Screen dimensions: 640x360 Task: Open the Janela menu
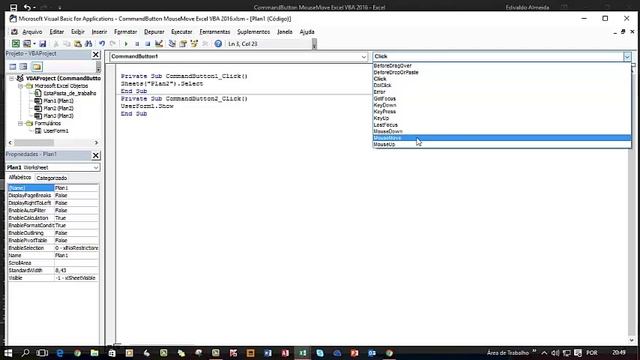click(284, 32)
